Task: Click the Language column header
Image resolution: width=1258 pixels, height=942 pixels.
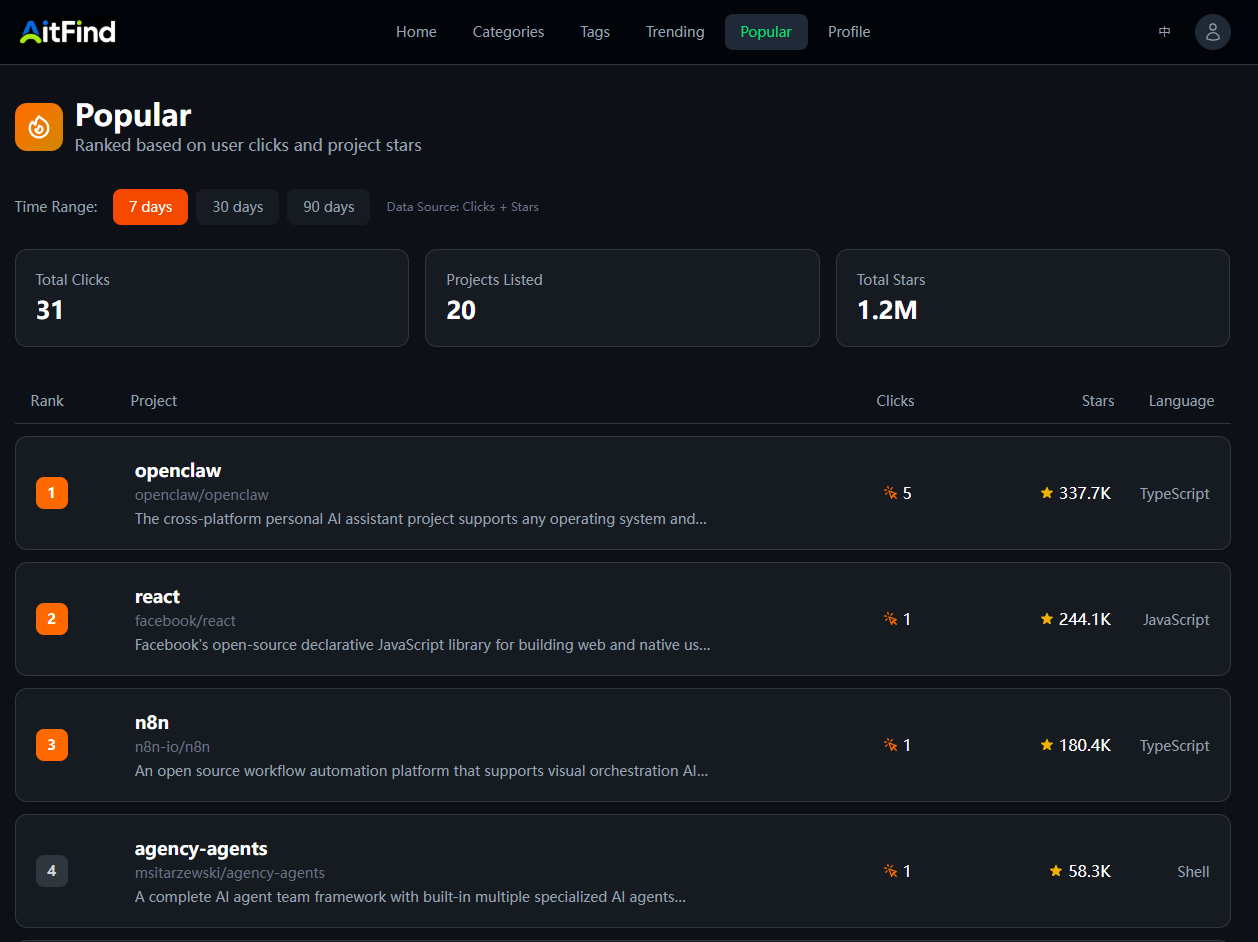Action: click(1181, 401)
